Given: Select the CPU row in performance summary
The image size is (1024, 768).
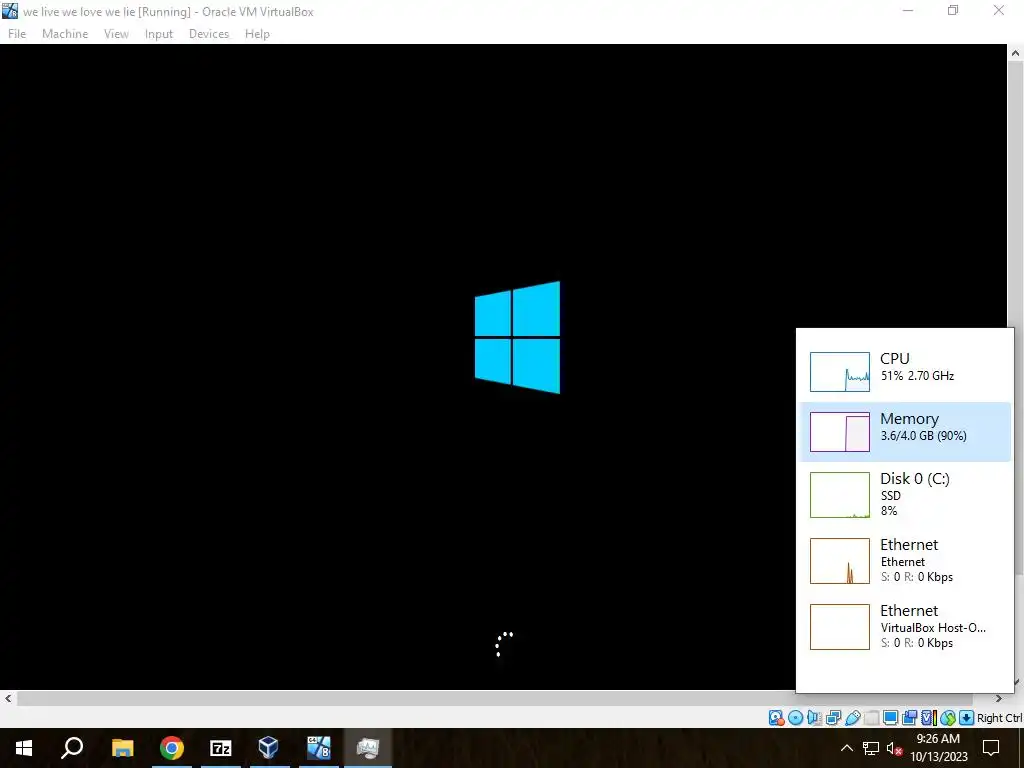Looking at the screenshot, I should pos(905,372).
